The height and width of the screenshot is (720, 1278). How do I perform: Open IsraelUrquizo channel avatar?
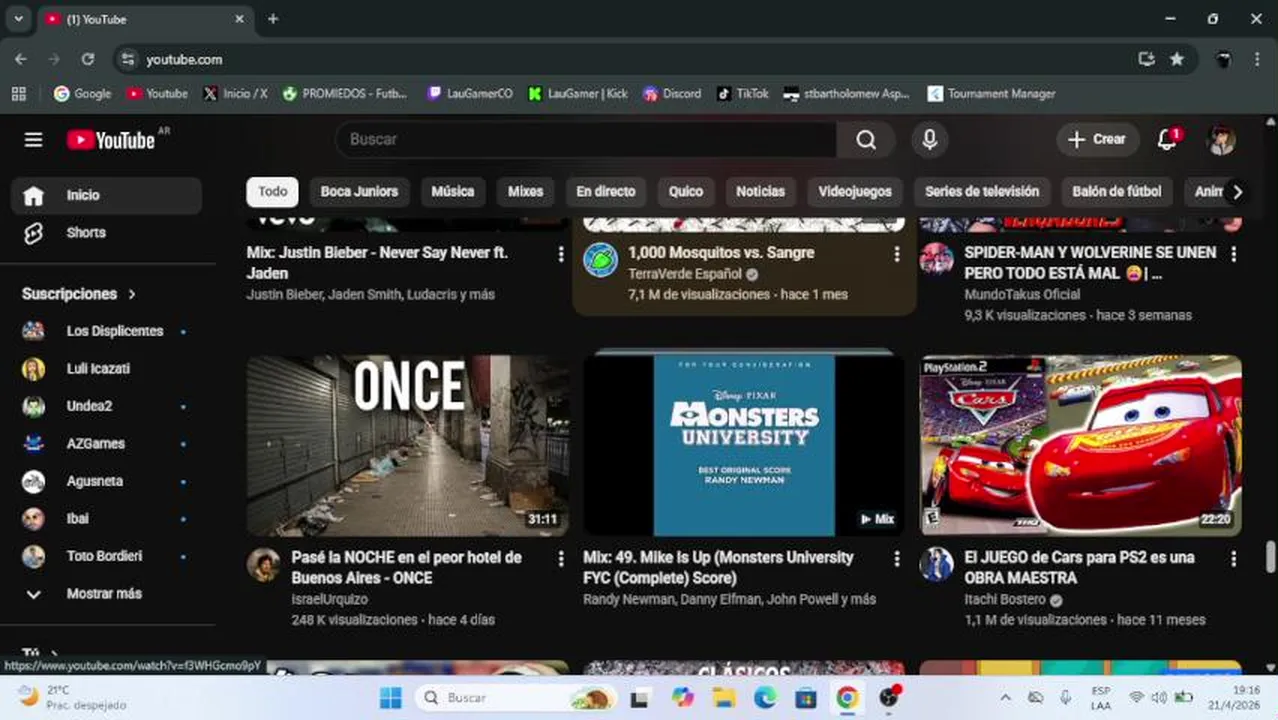coord(264,564)
